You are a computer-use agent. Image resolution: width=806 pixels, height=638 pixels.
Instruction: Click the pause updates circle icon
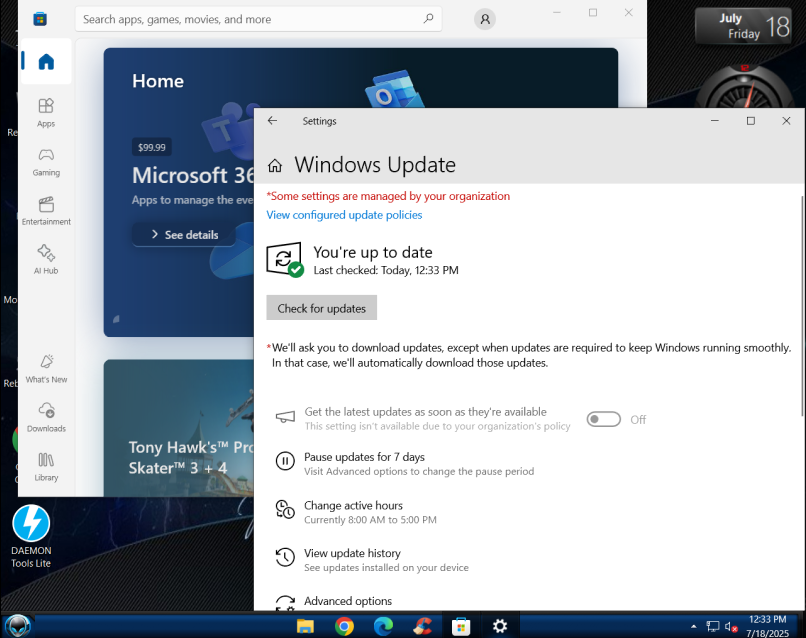point(285,461)
